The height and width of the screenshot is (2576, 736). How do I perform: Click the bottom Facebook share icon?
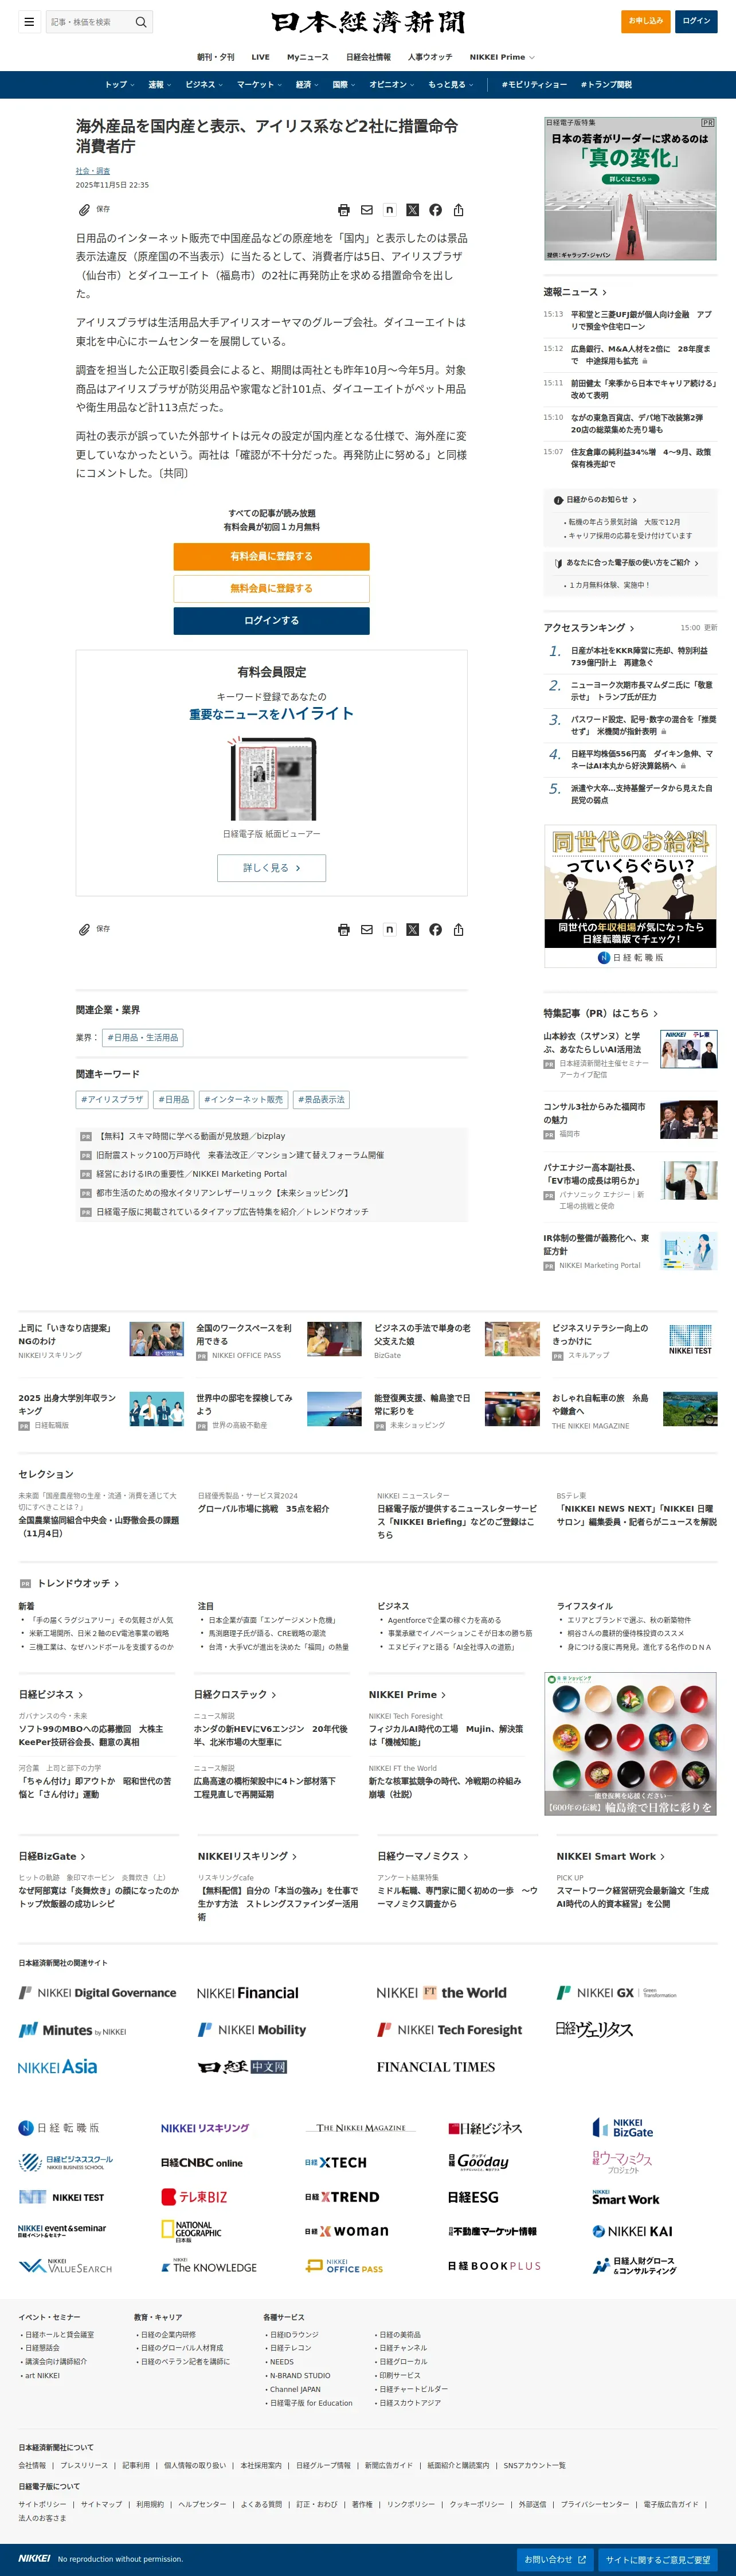coord(436,930)
